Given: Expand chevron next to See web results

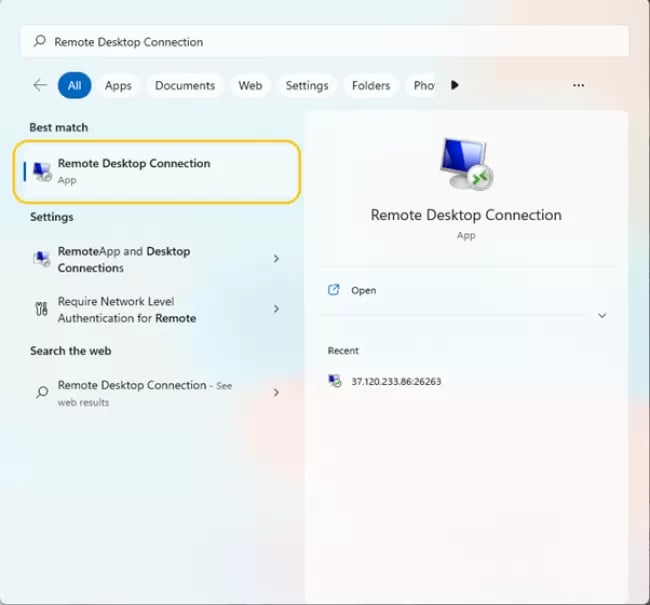Looking at the screenshot, I should coord(276,392).
